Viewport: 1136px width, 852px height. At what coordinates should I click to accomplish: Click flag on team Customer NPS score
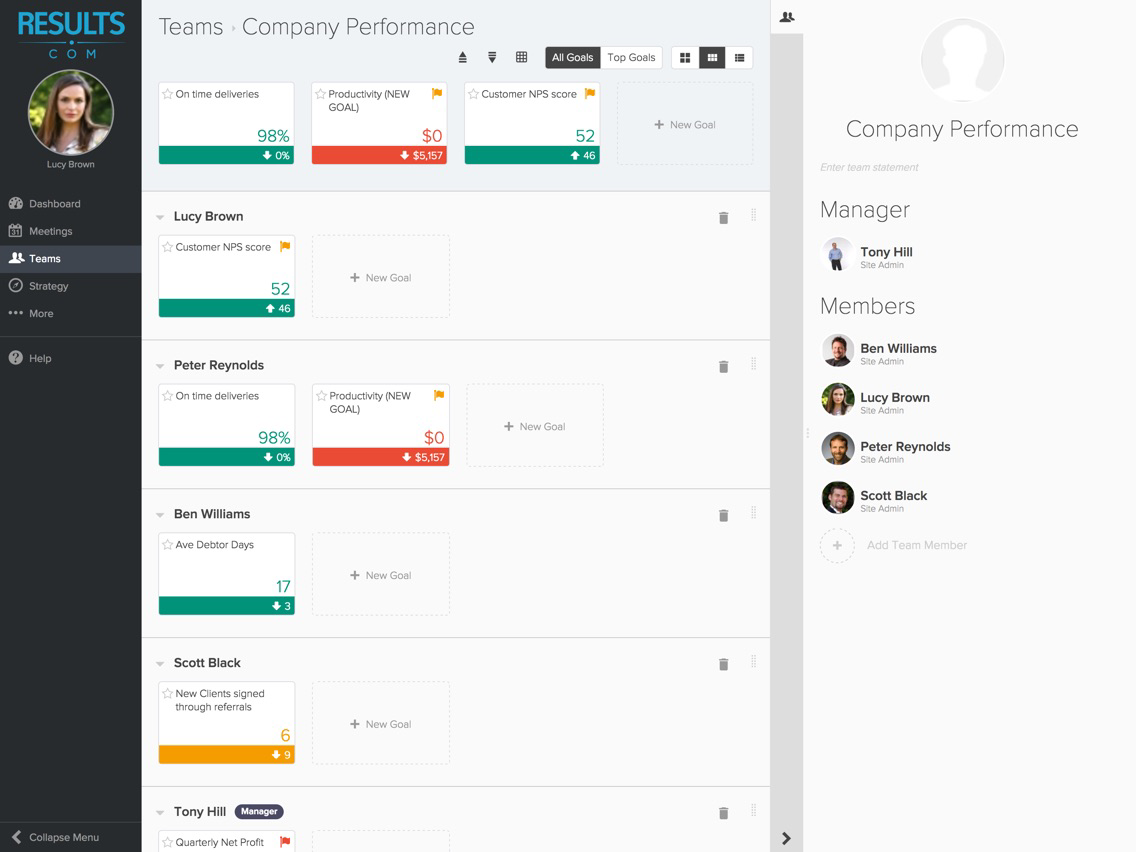point(590,93)
